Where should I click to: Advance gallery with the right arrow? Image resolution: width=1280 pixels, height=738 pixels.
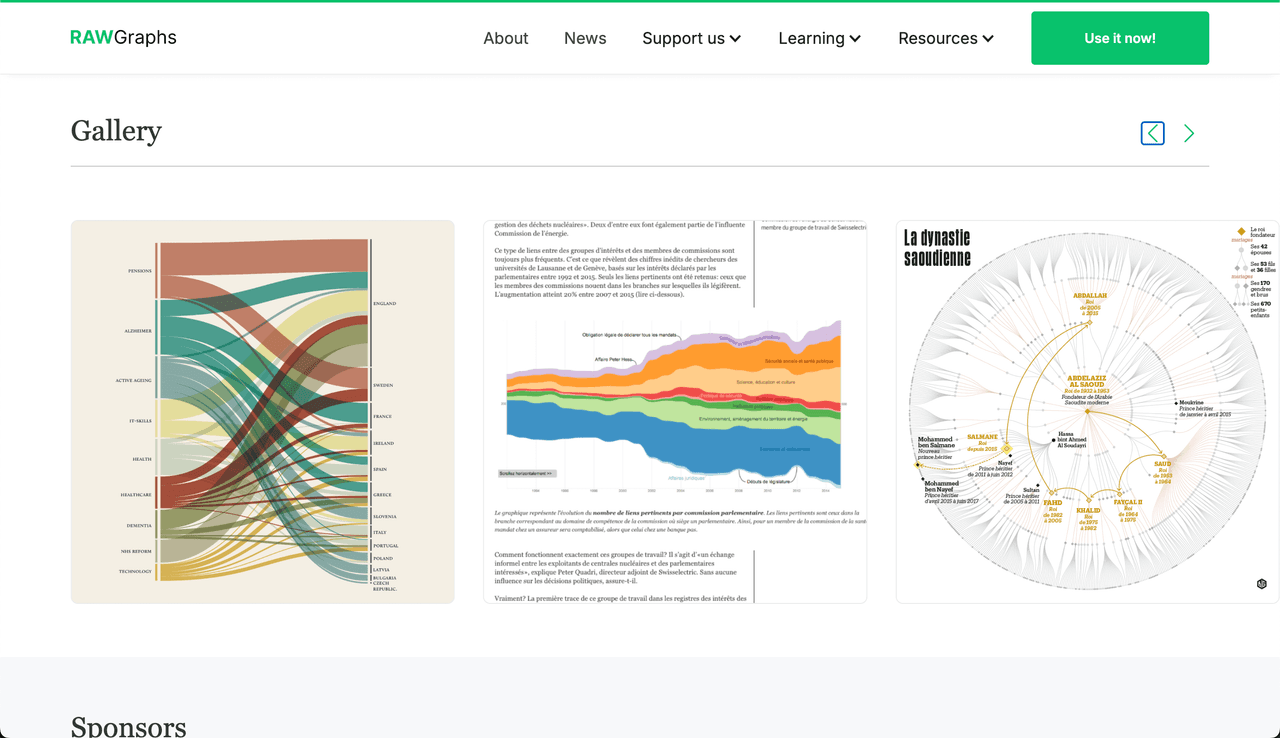[x=1188, y=133]
